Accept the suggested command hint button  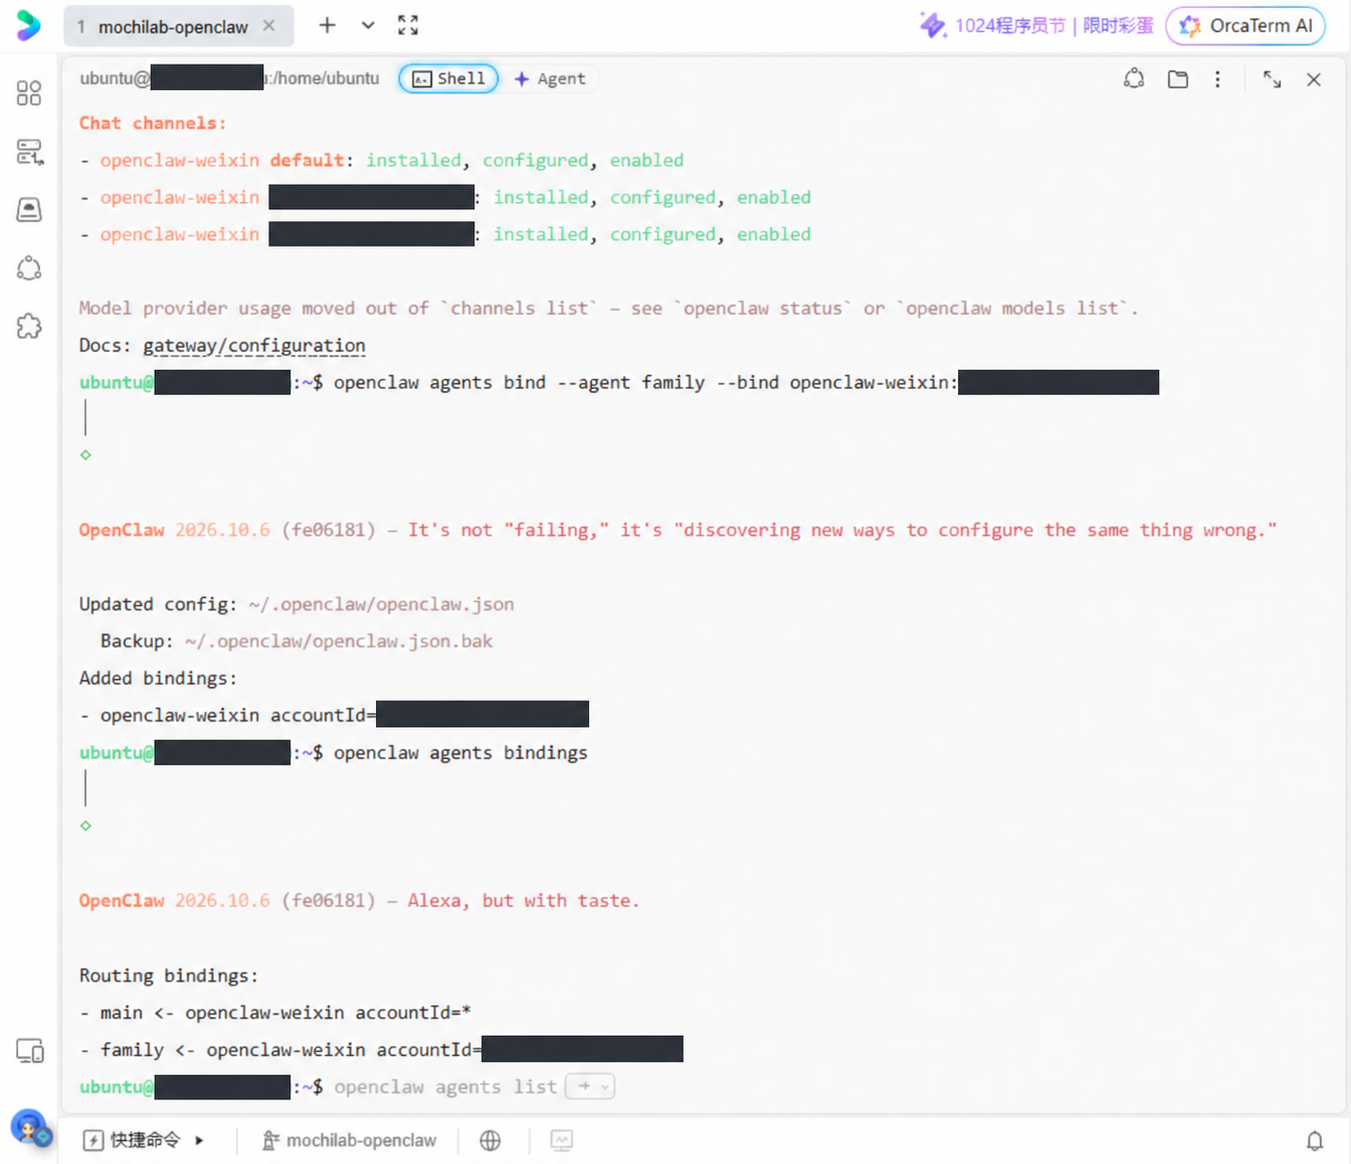pyautogui.click(x=590, y=1087)
